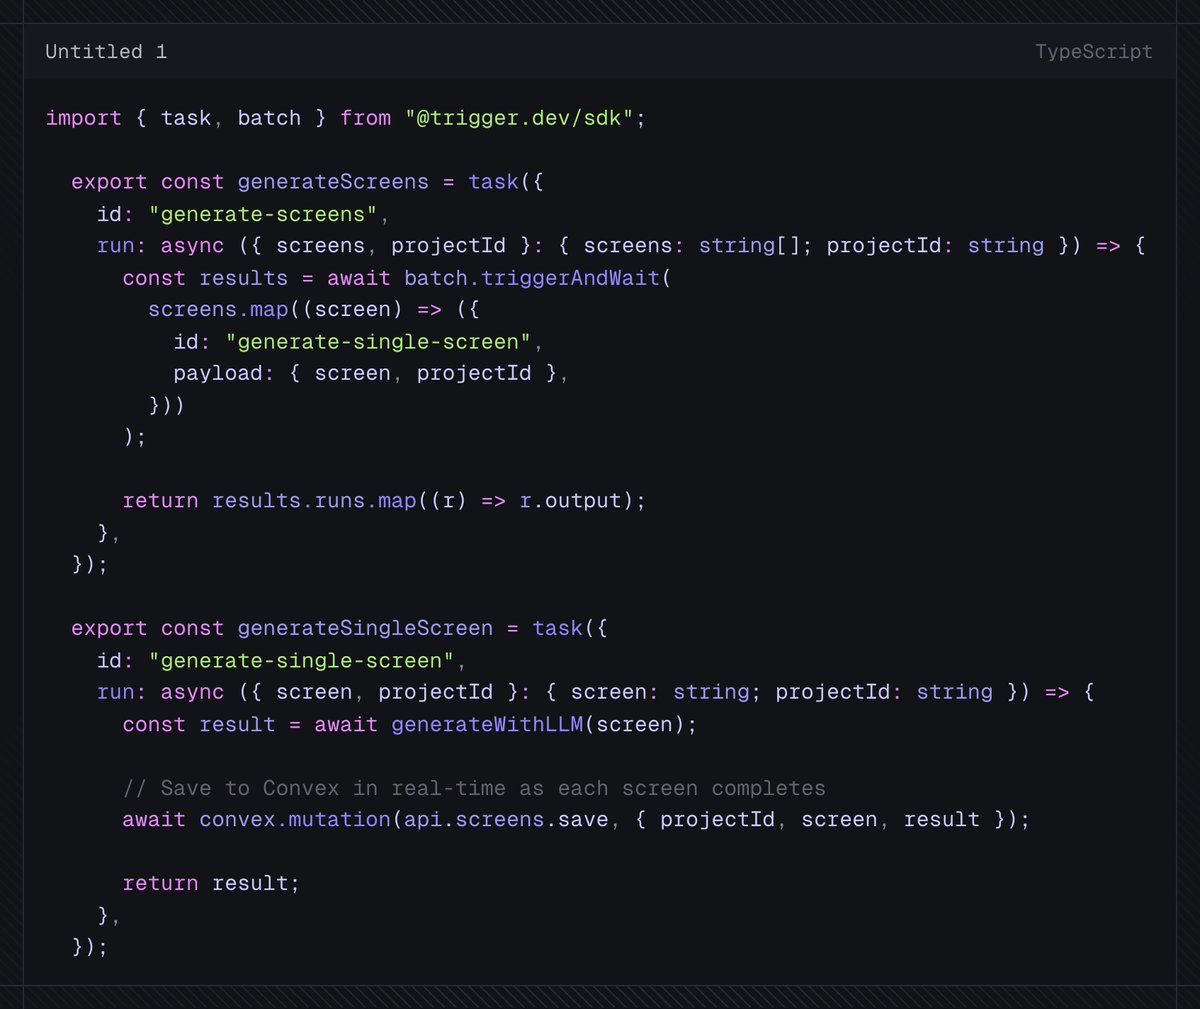Click the generateWithLLM function call

(487, 724)
